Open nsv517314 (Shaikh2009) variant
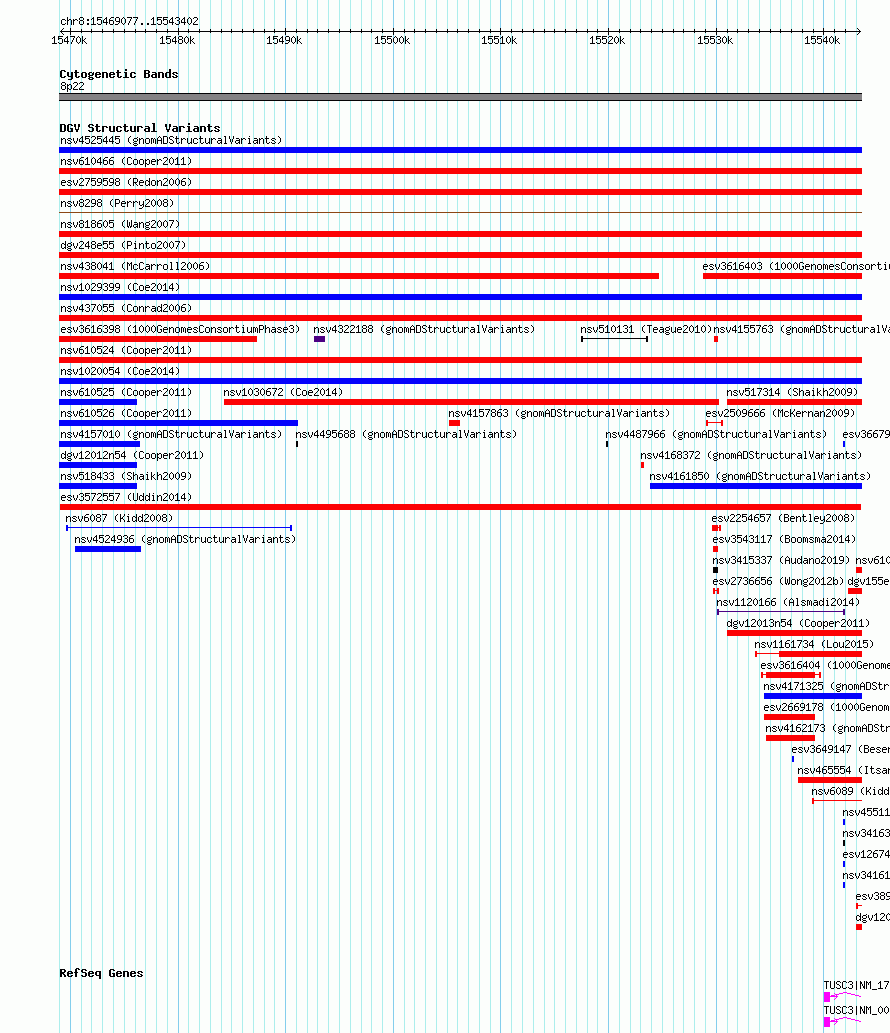890x1033 pixels. [x=792, y=393]
